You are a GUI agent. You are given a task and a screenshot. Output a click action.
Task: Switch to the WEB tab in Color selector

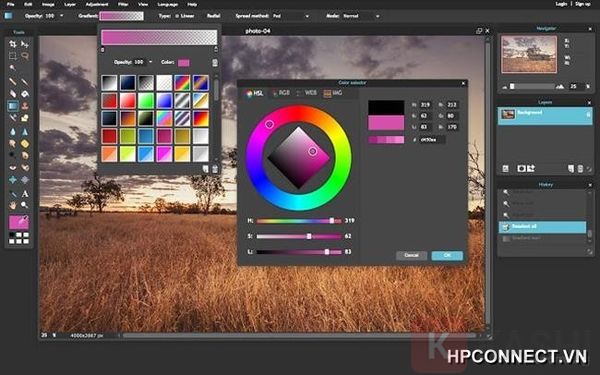307,93
